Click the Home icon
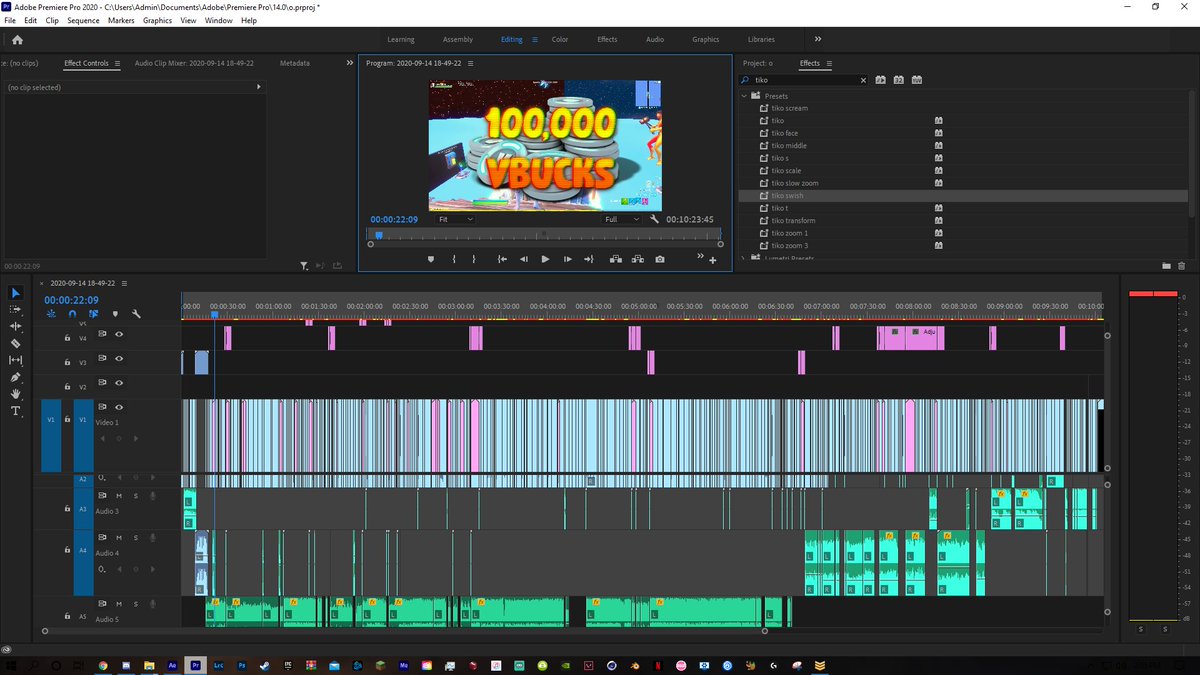Image resolution: width=1200 pixels, height=675 pixels. coord(17,40)
